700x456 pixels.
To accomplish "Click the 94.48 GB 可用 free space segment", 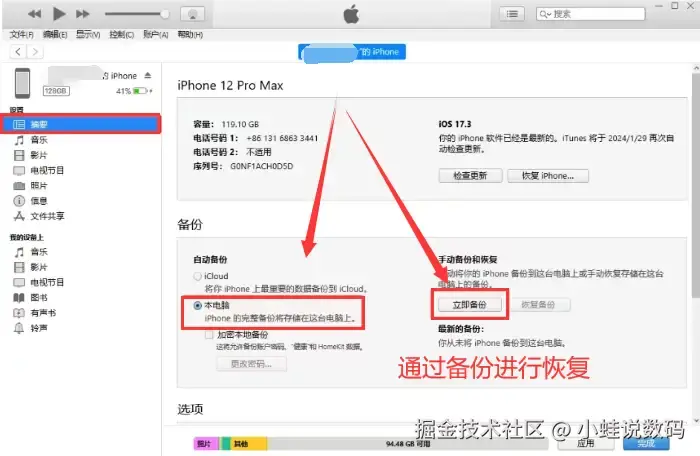I will click(x=408, y=443).
